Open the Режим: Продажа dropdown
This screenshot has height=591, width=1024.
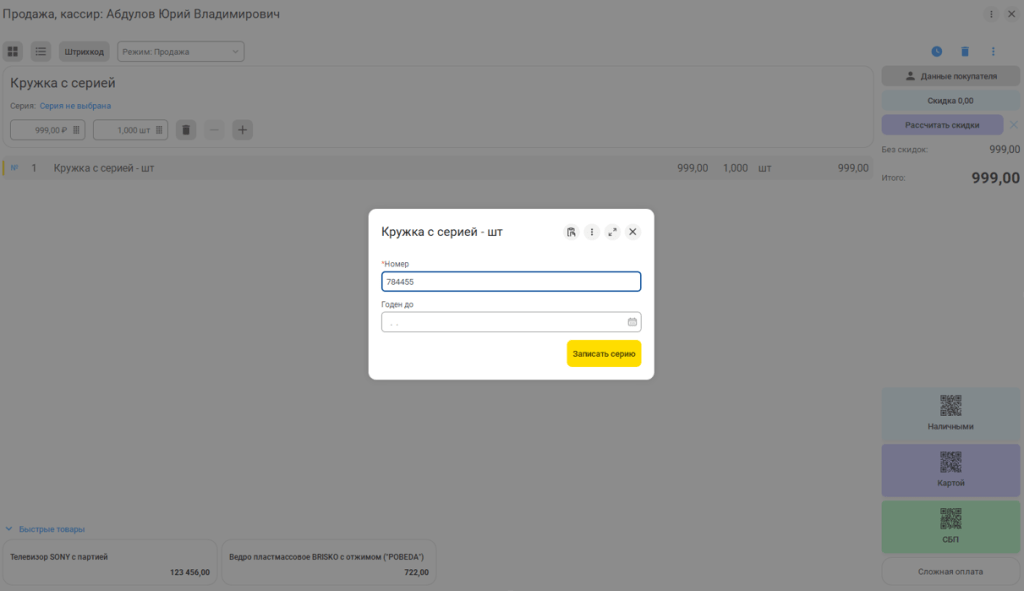coord(181,52)
